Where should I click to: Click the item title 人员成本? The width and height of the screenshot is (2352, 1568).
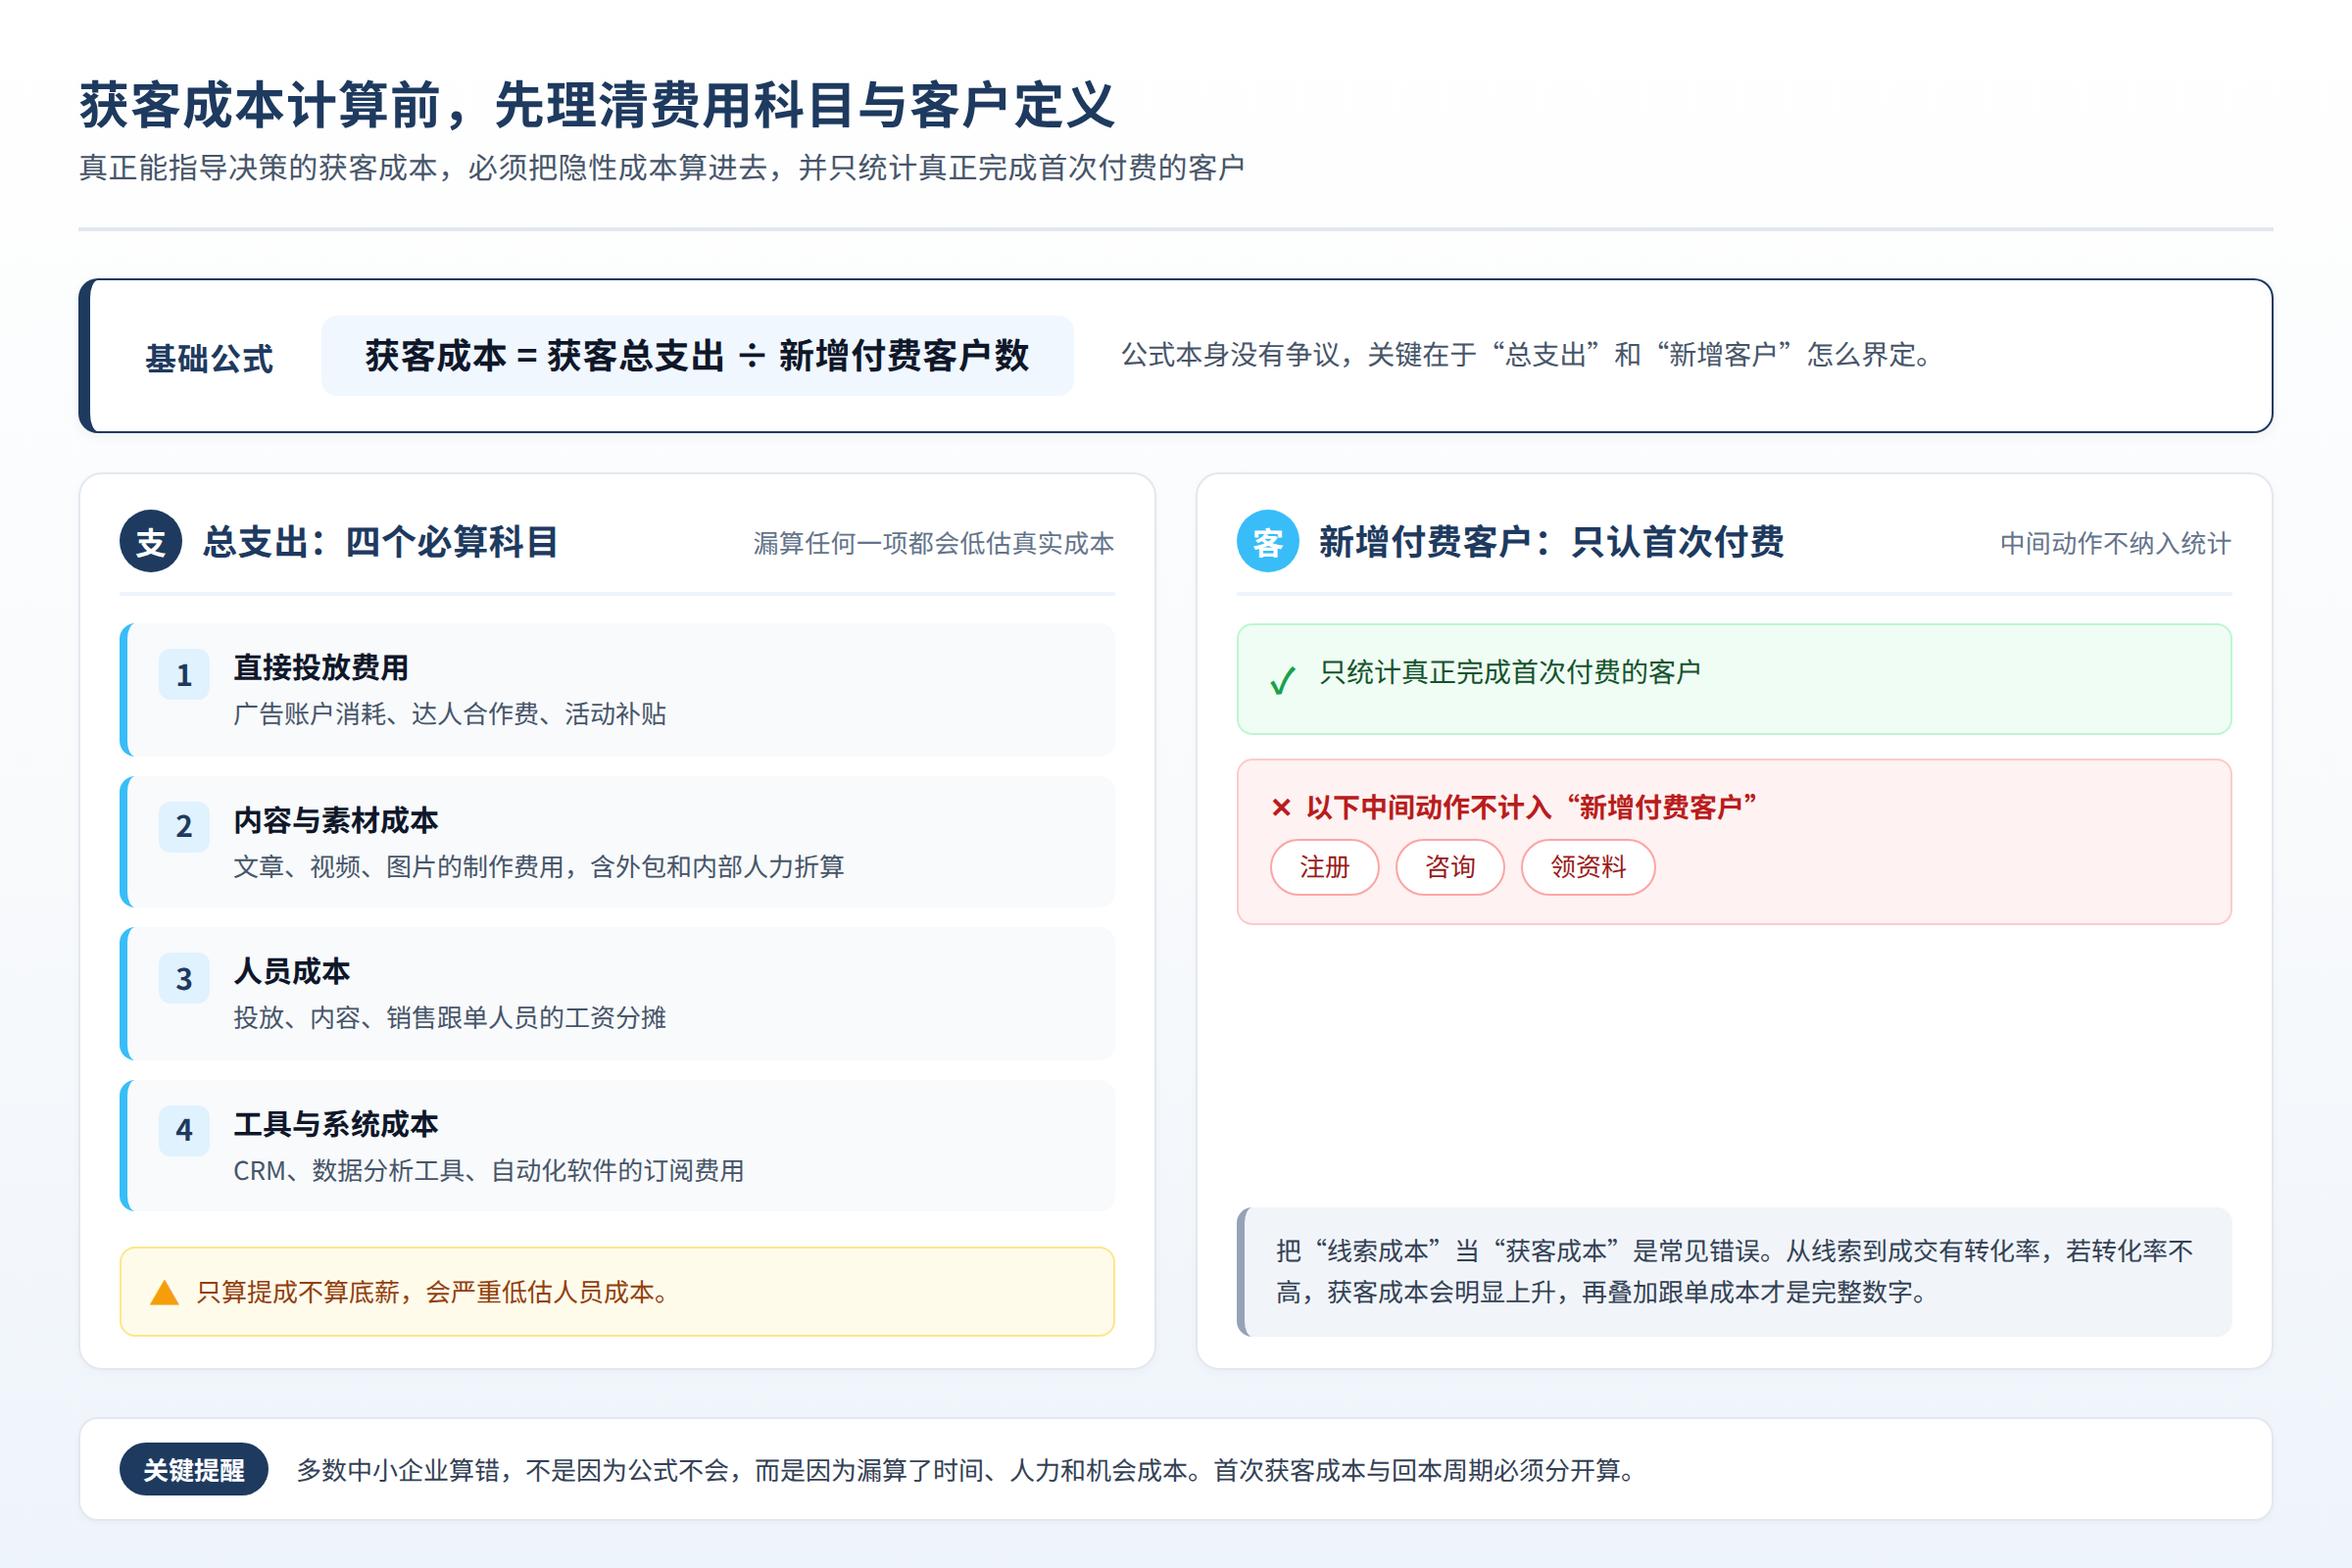click(292, 971)
